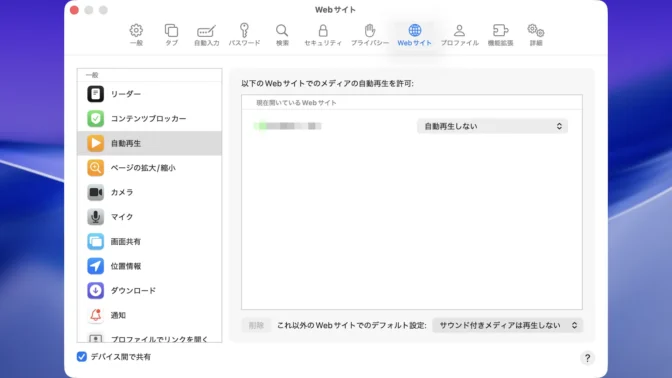The image size is (672, 378).
Task: Open the 自動再生しない dropdown for the site
Action: coord(492,126)
